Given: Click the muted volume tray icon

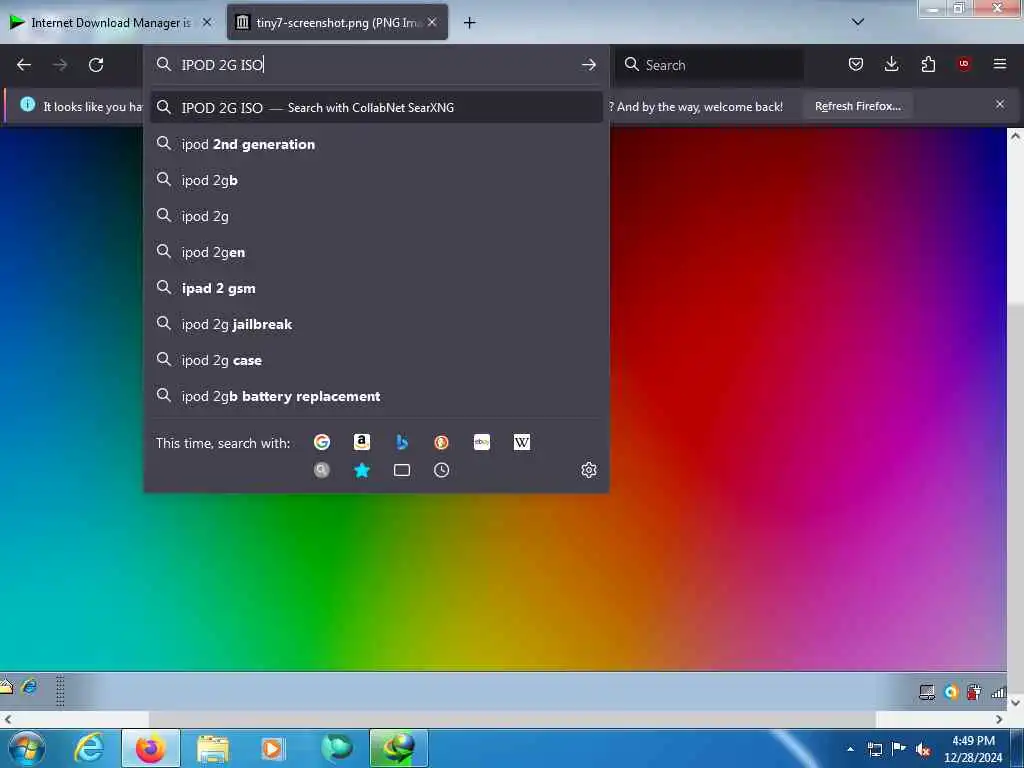Looking at the screenshot, I should (x=923, y=750).
